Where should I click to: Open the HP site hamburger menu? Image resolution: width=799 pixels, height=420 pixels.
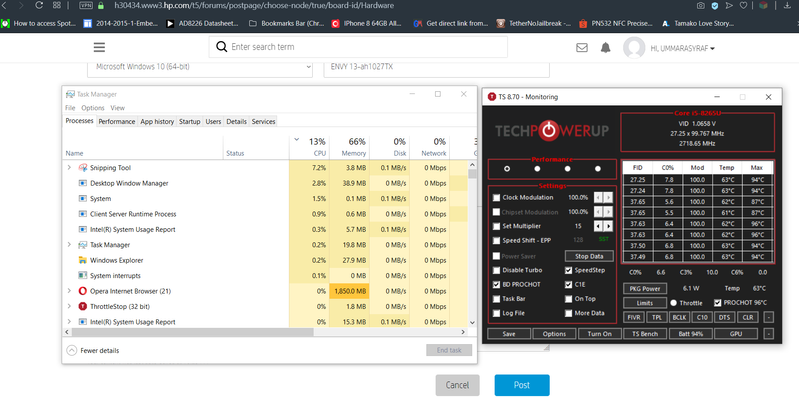pyautogui.click(x=99, y=47)
